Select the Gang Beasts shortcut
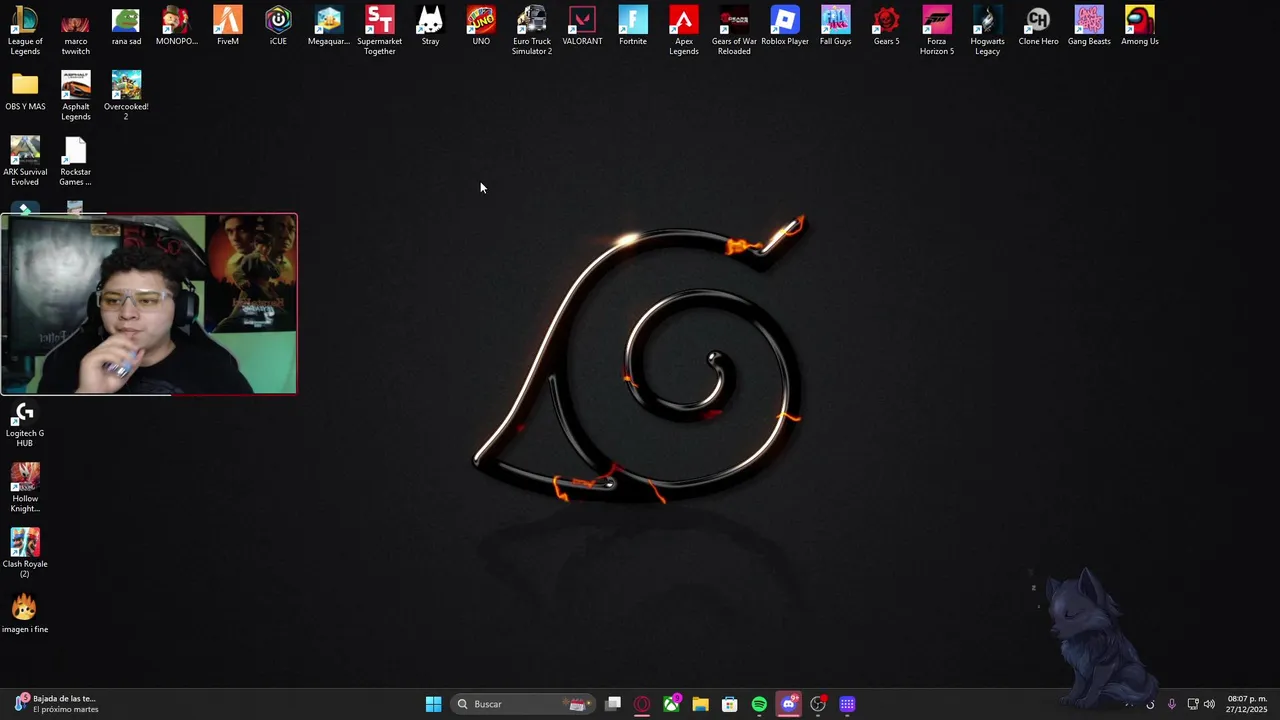This screenshot has width=1280, height=720. point(1089,27)
